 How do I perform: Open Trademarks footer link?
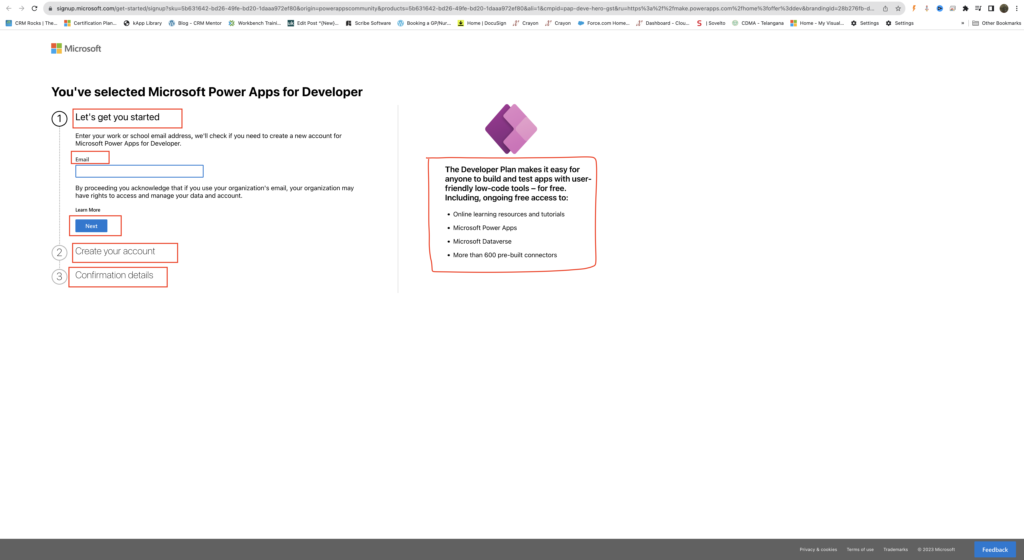pyautogui.click(x=895, y=550)
